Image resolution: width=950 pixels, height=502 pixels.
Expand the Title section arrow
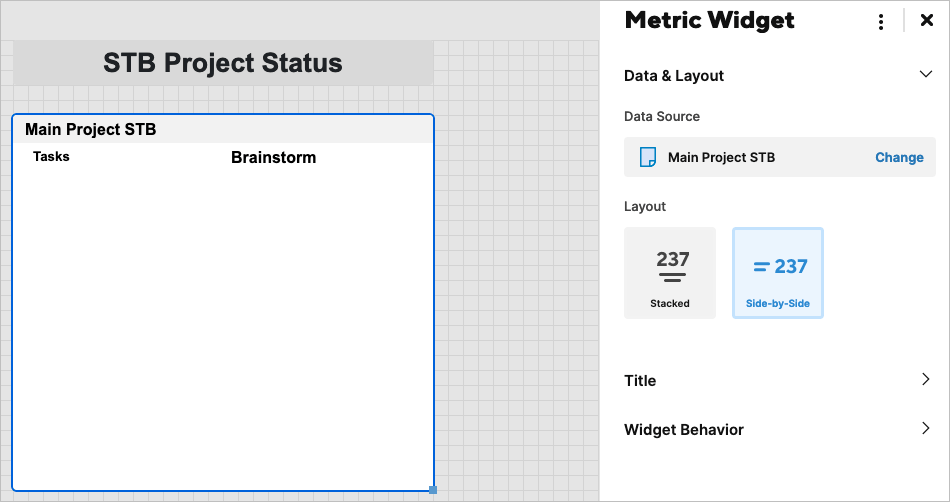click(x=925, y=380)
